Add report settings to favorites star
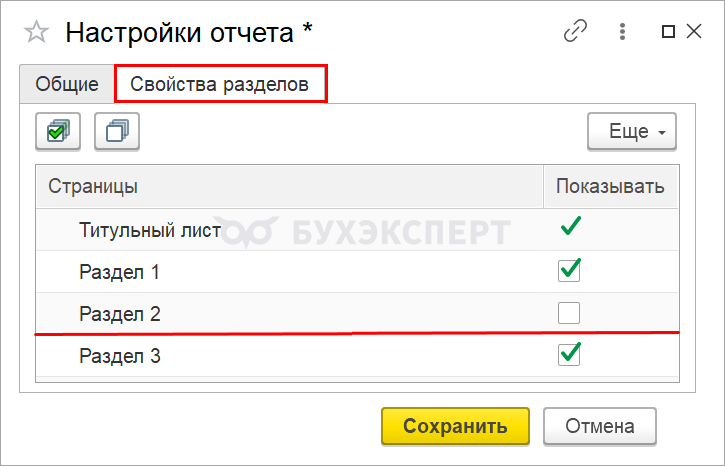 36,32
